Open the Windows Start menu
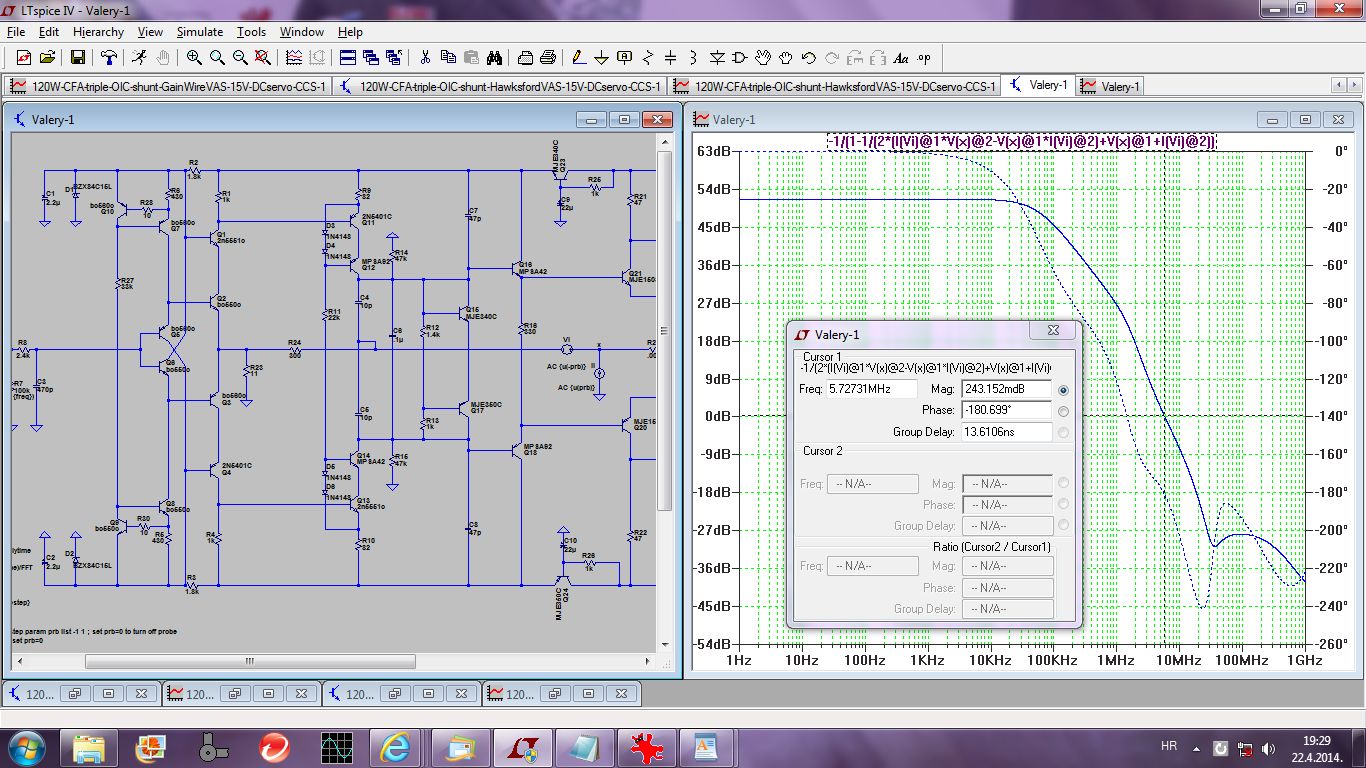Screen dimensions: 1366x768 (x=27, y=747)
